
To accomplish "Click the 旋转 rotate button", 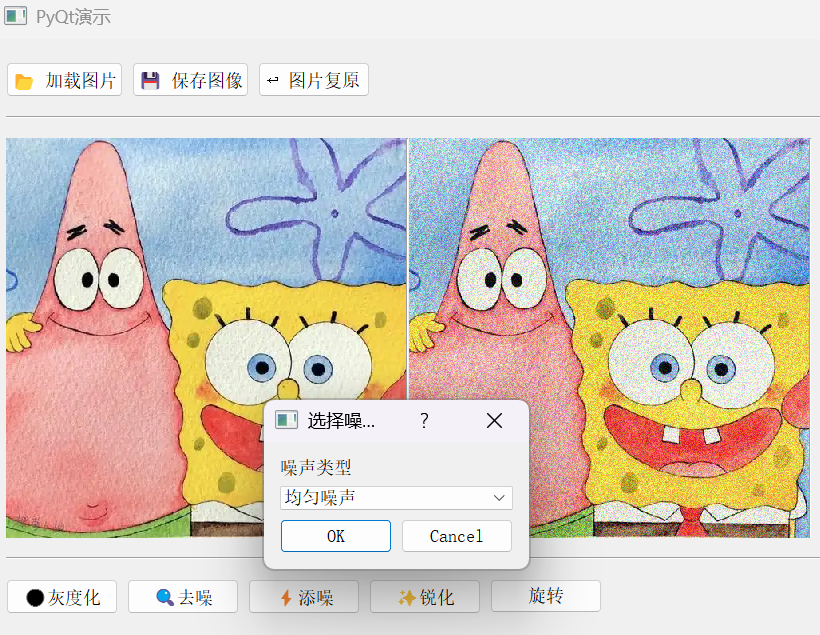I will [546, 596].
